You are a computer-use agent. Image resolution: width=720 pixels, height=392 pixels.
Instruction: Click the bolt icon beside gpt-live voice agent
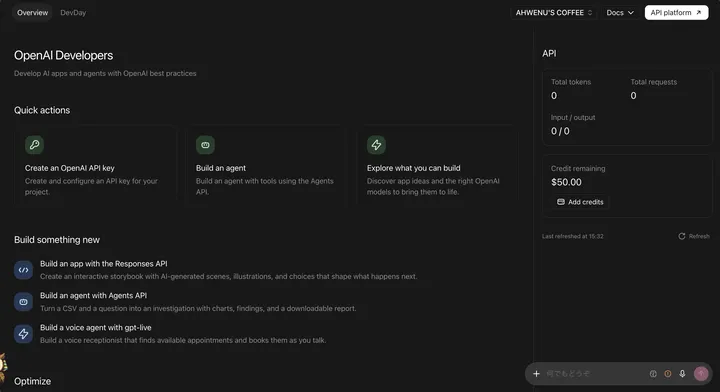tap(23, 334)
